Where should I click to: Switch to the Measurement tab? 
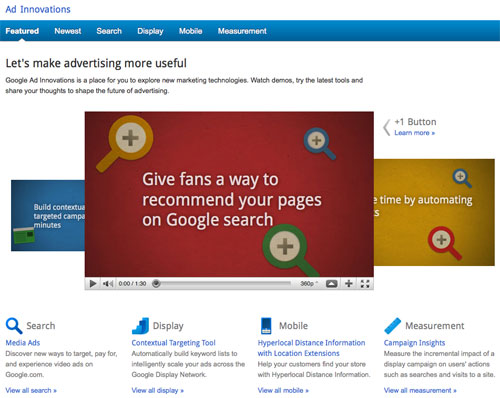click(242, 31)
